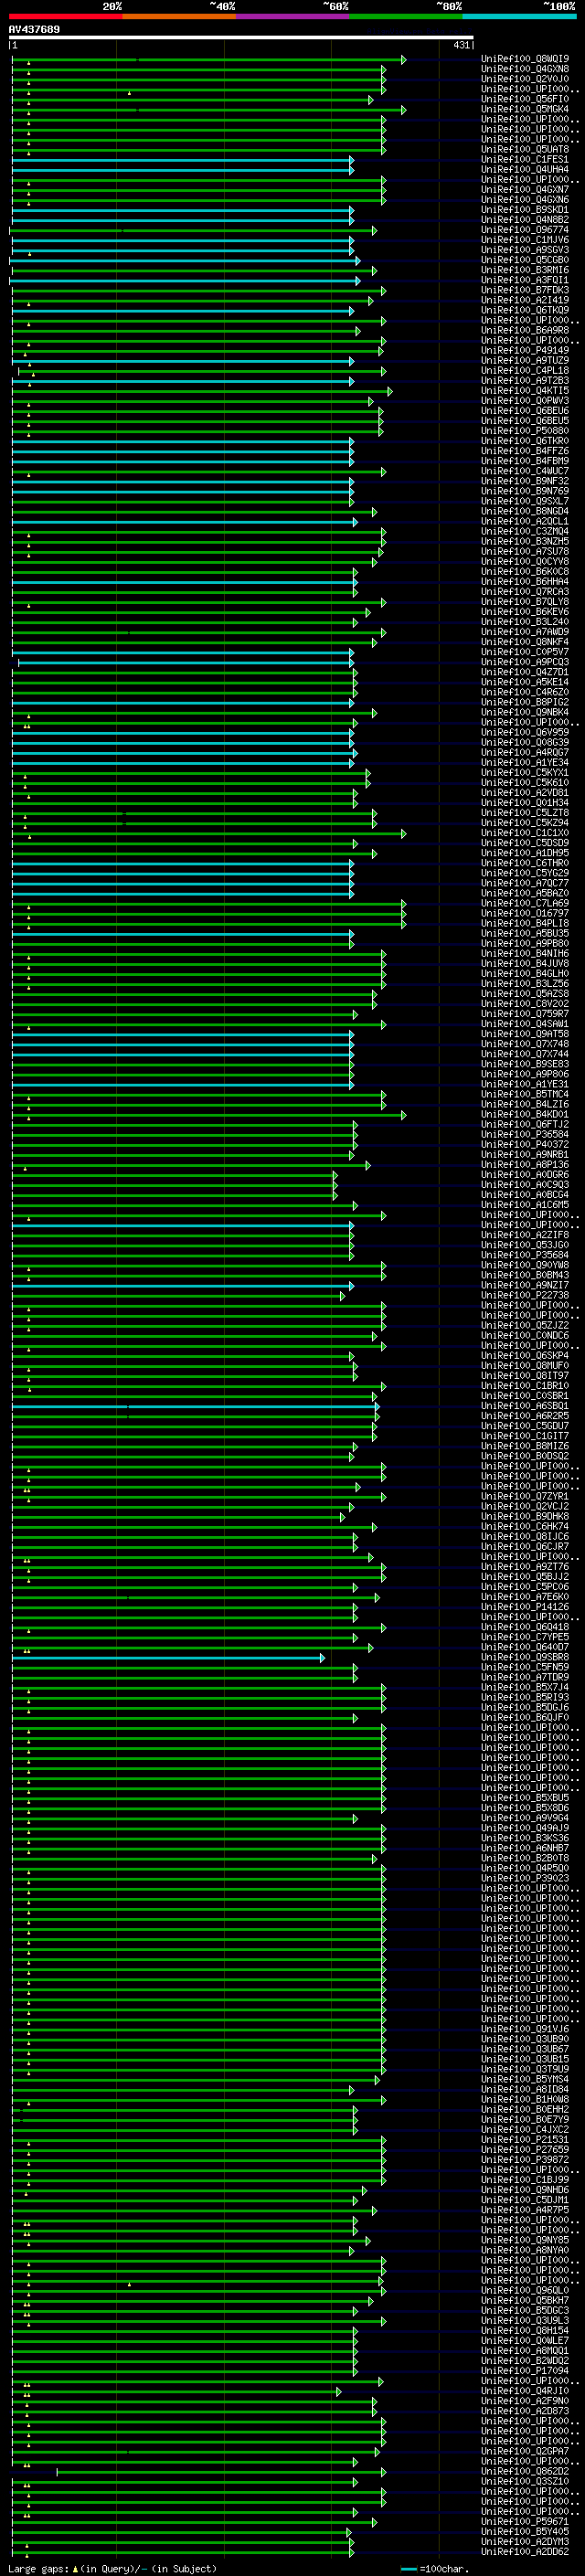Screen dimensions: 585x2576
Task: Select hit UniRef100_Q56FI0
Action: pos(525,99)
